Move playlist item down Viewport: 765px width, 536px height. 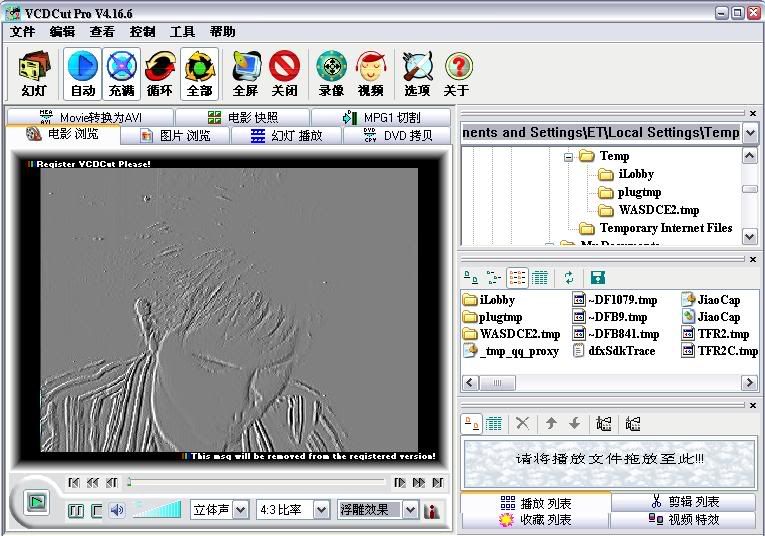(575, 423)
